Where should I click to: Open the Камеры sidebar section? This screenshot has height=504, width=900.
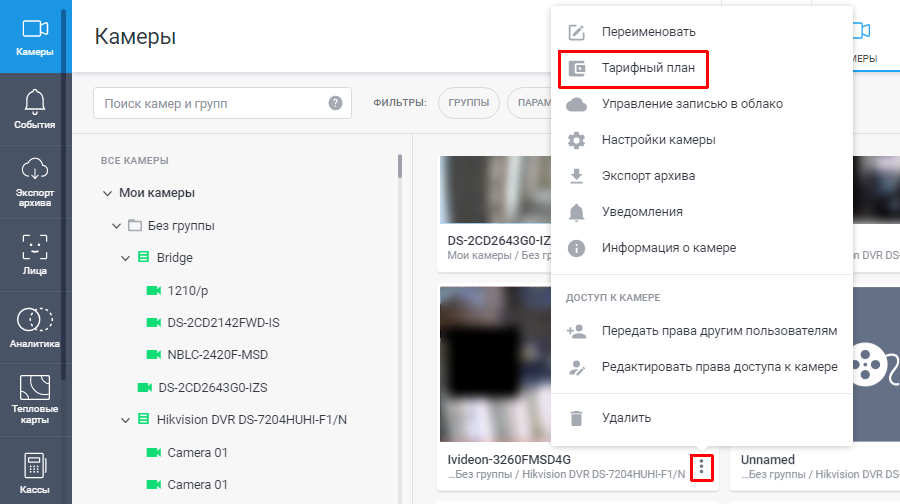[34, 37]
